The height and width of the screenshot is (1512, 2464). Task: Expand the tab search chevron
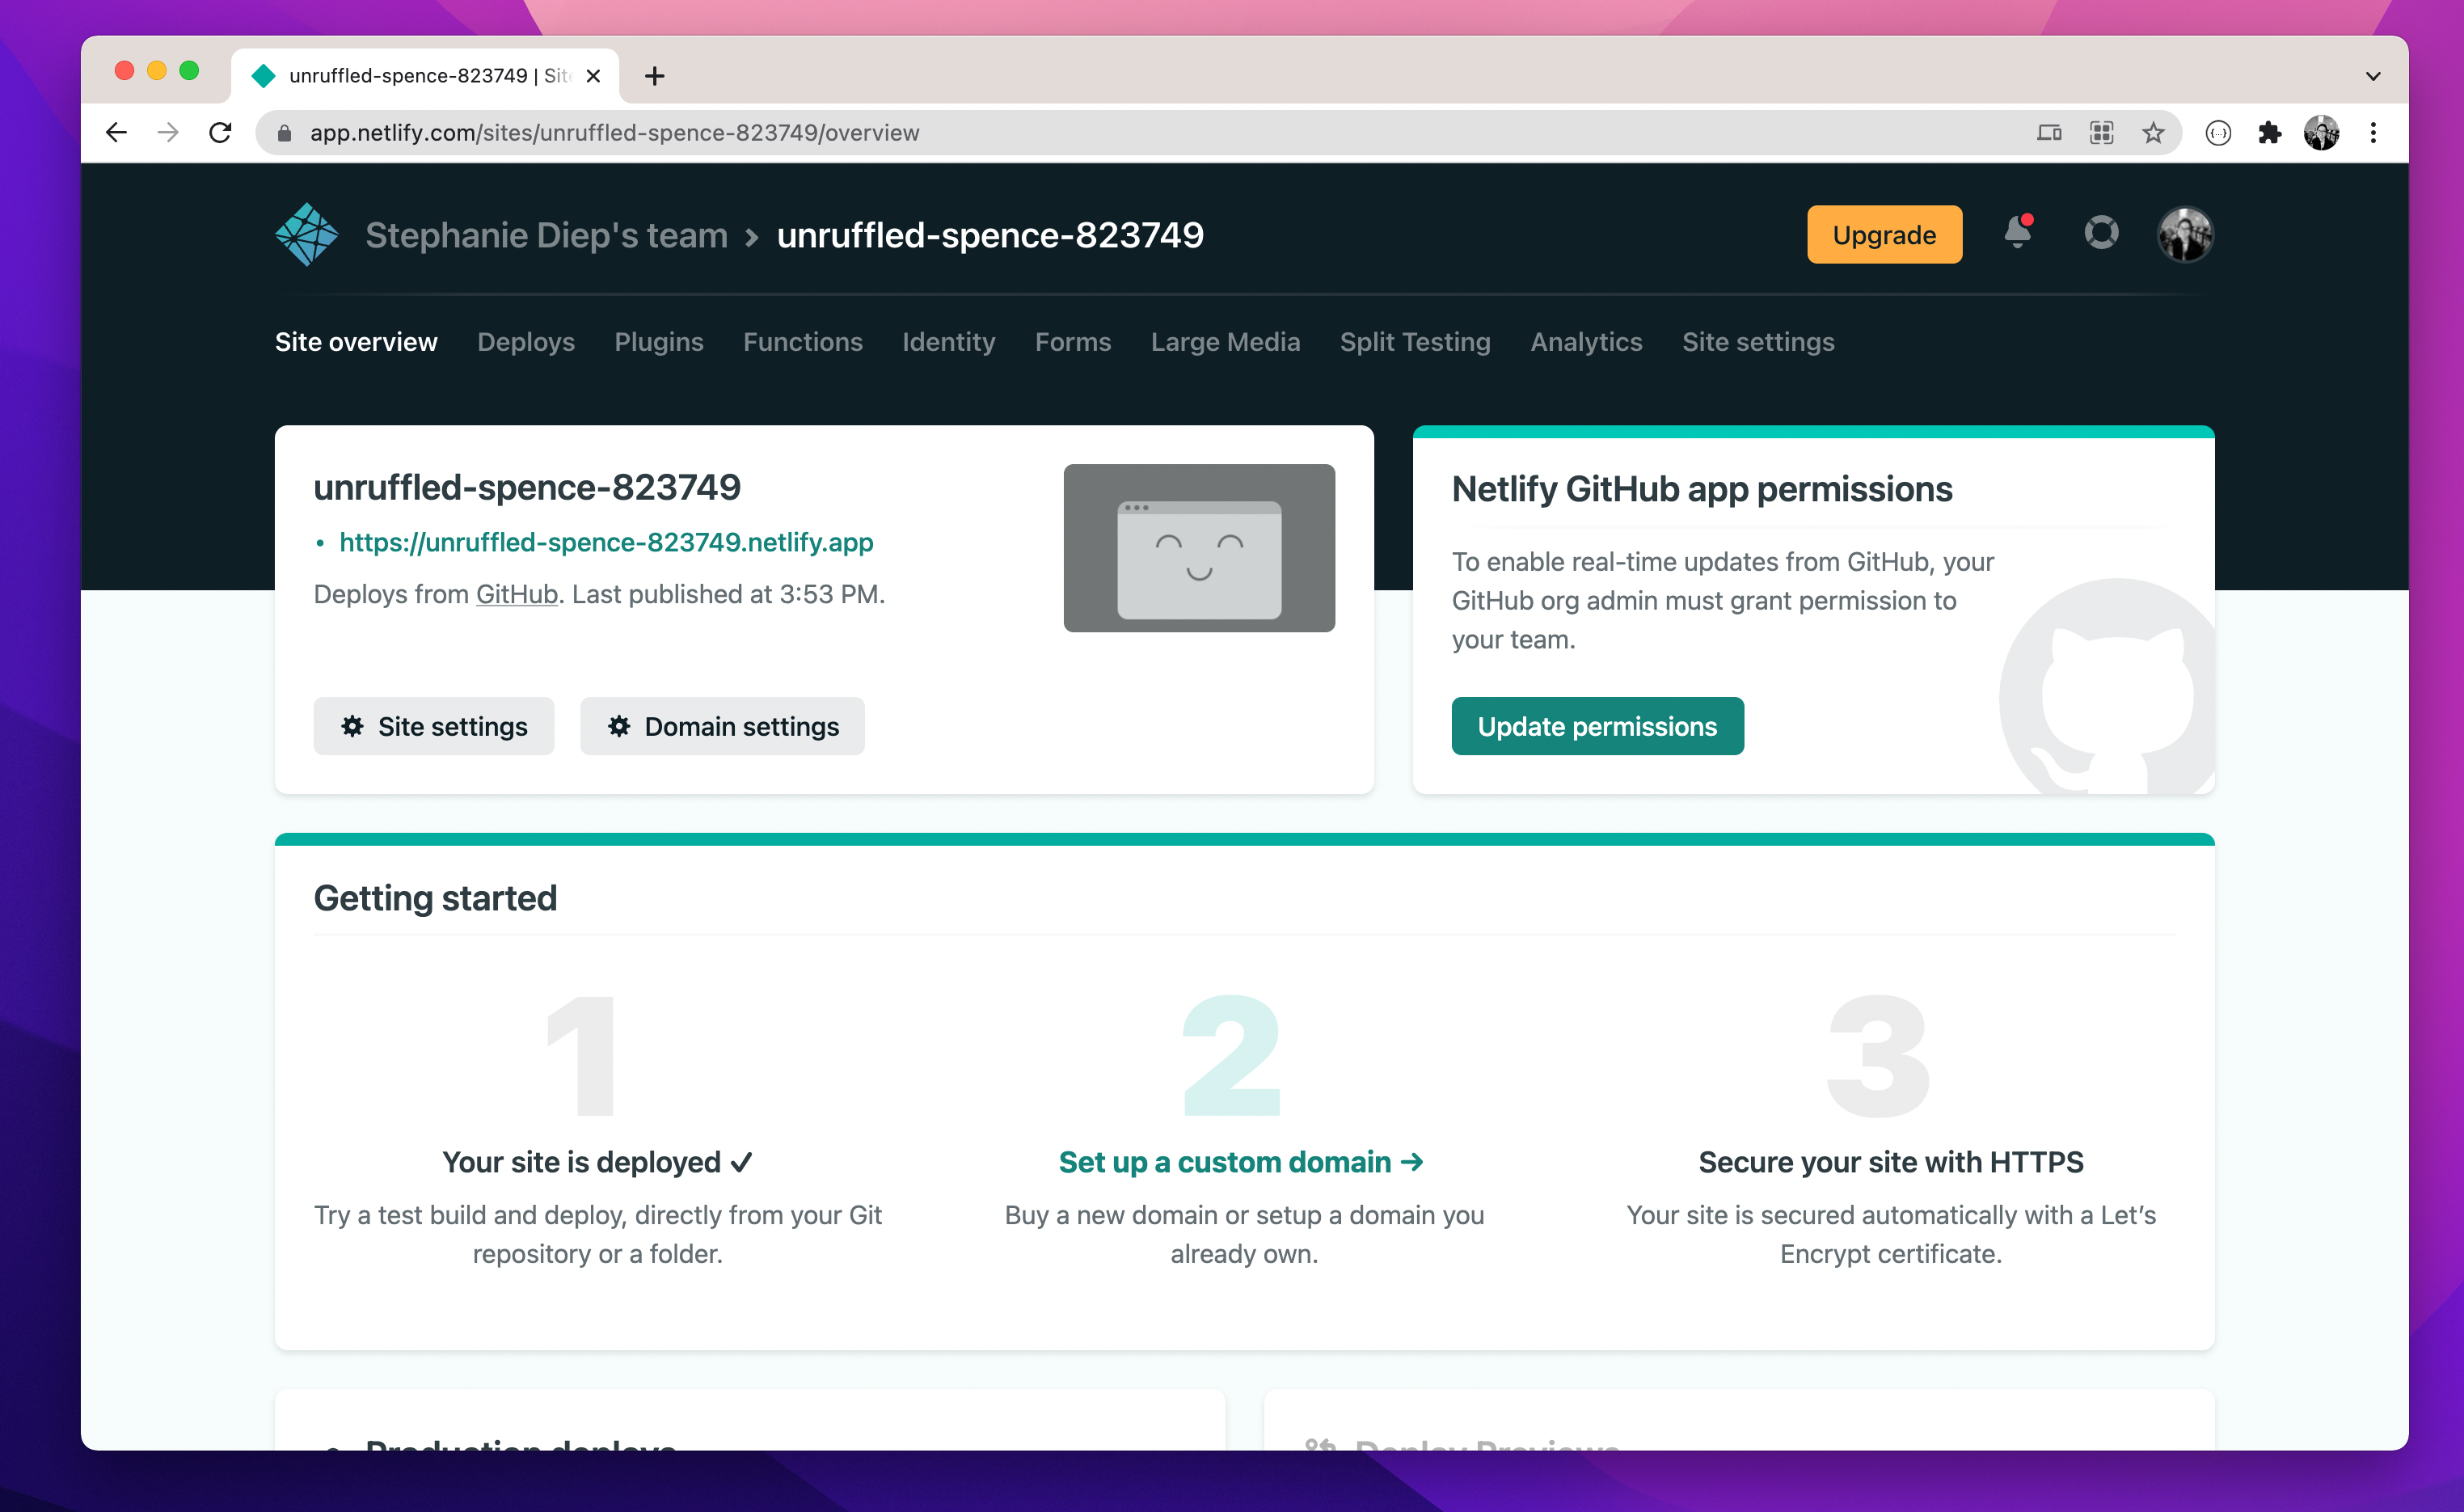(2372, 76)
